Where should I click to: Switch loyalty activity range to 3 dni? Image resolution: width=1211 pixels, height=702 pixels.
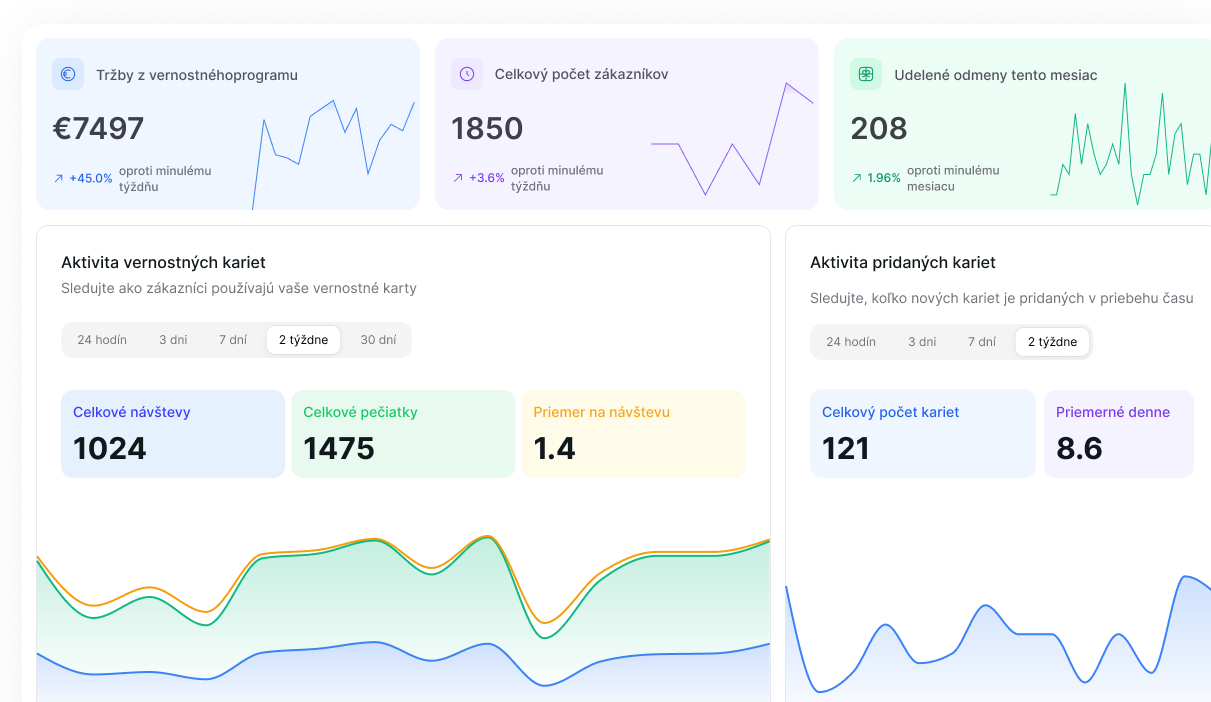[173, 340]
